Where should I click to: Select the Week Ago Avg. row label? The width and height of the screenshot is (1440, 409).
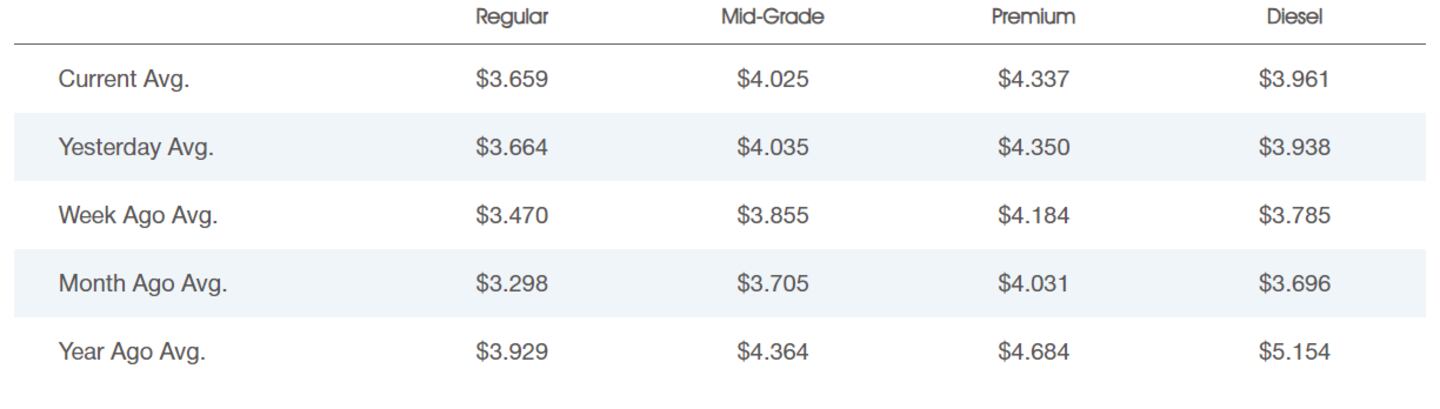click(138, 215)
